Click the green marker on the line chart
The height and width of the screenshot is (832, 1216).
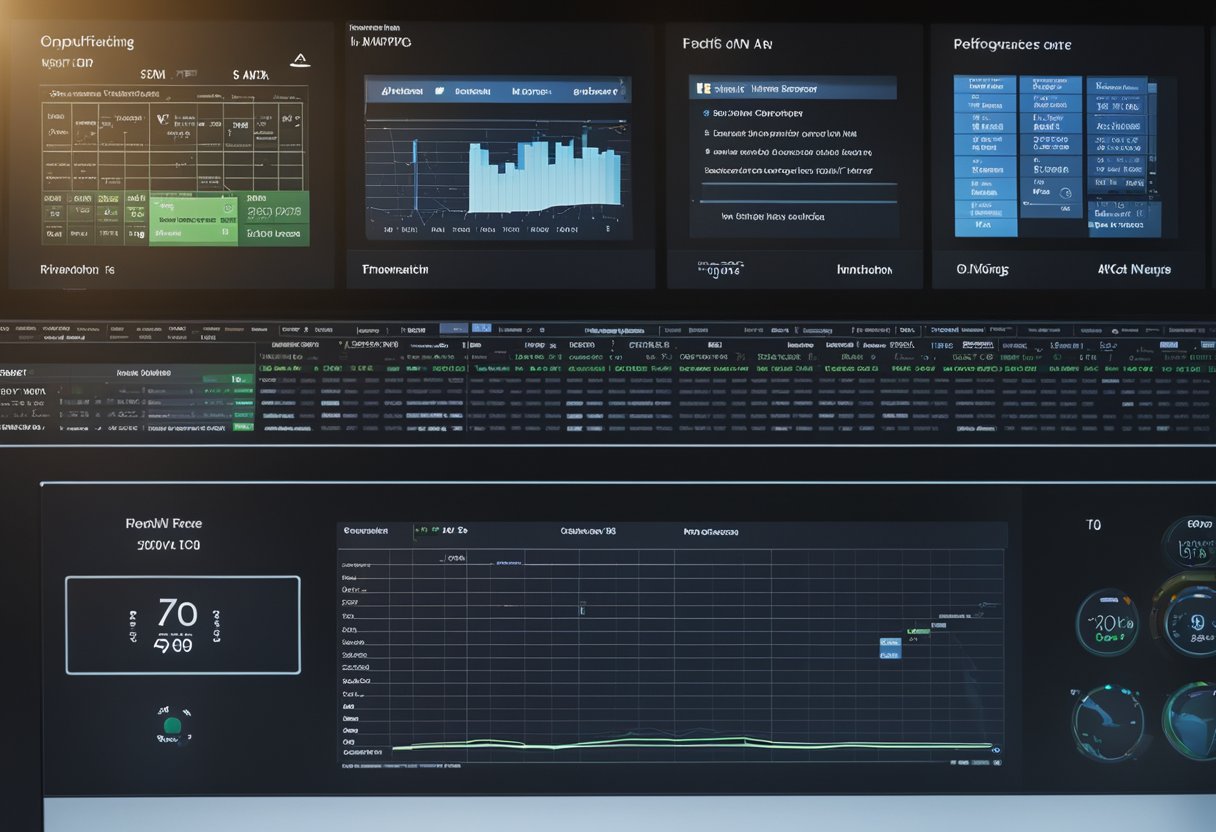pyautogui.click(x=918, y=631)
